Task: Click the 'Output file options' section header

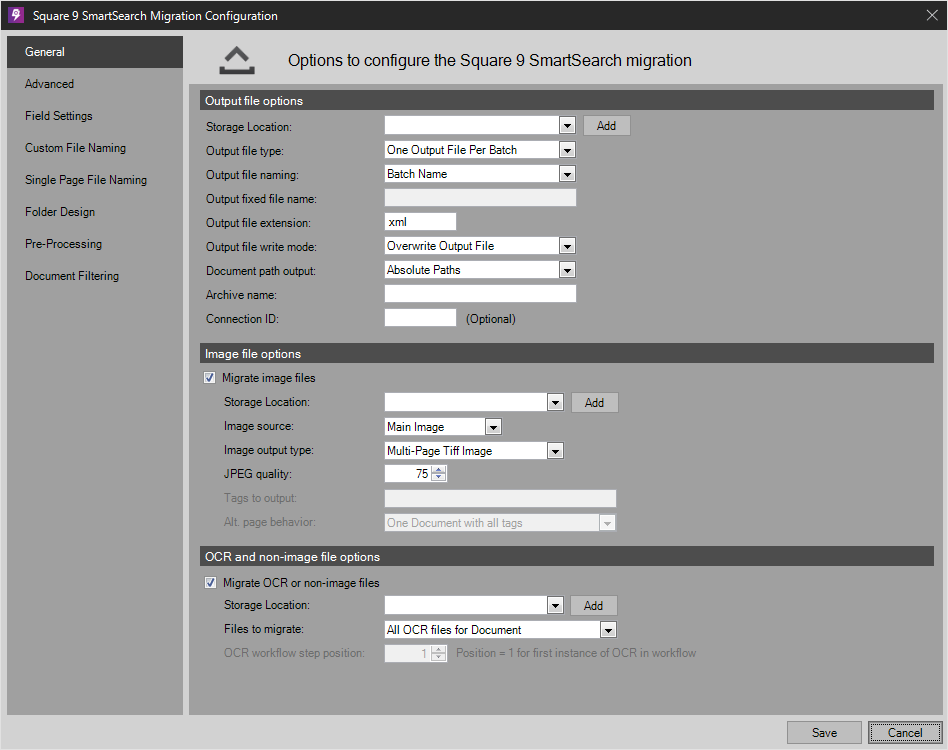Action: [x=567, y=101]
